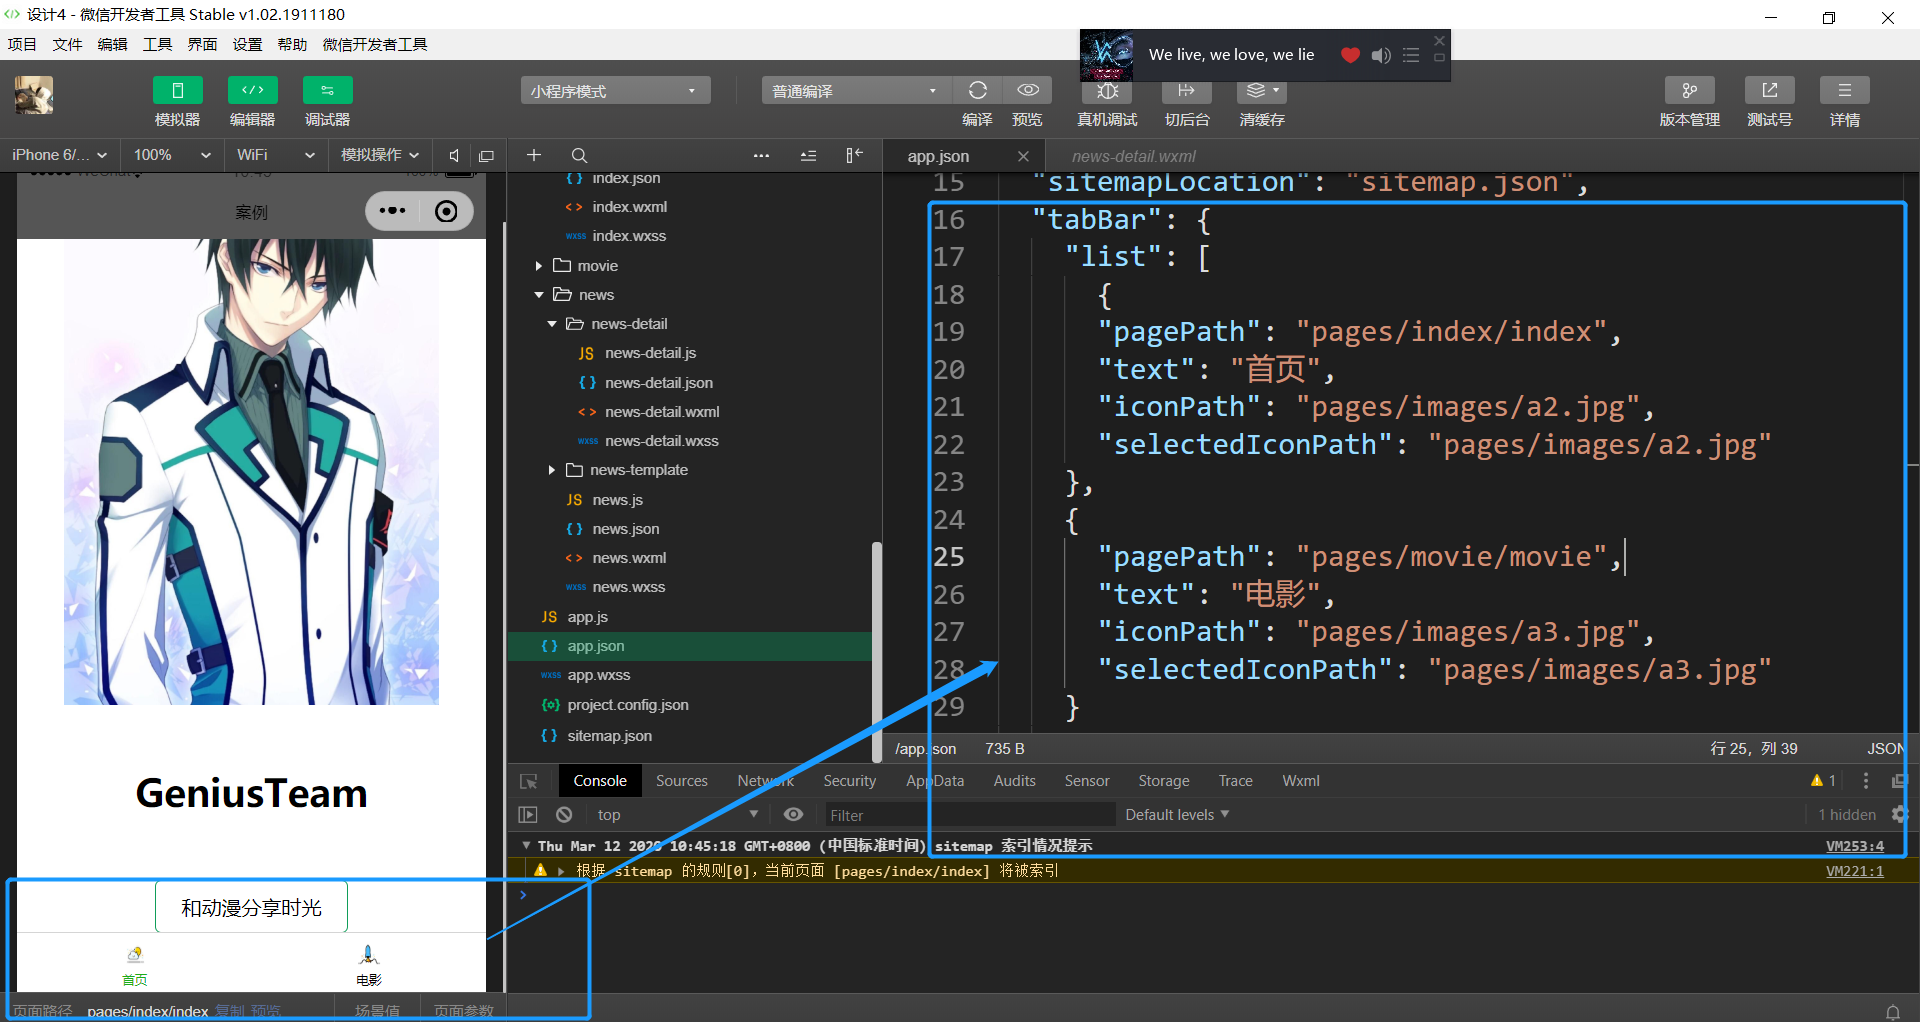Open the 普通编译 compile mode dropdown
This screenshot has height=1022, width=1920.
coord(857,91)
